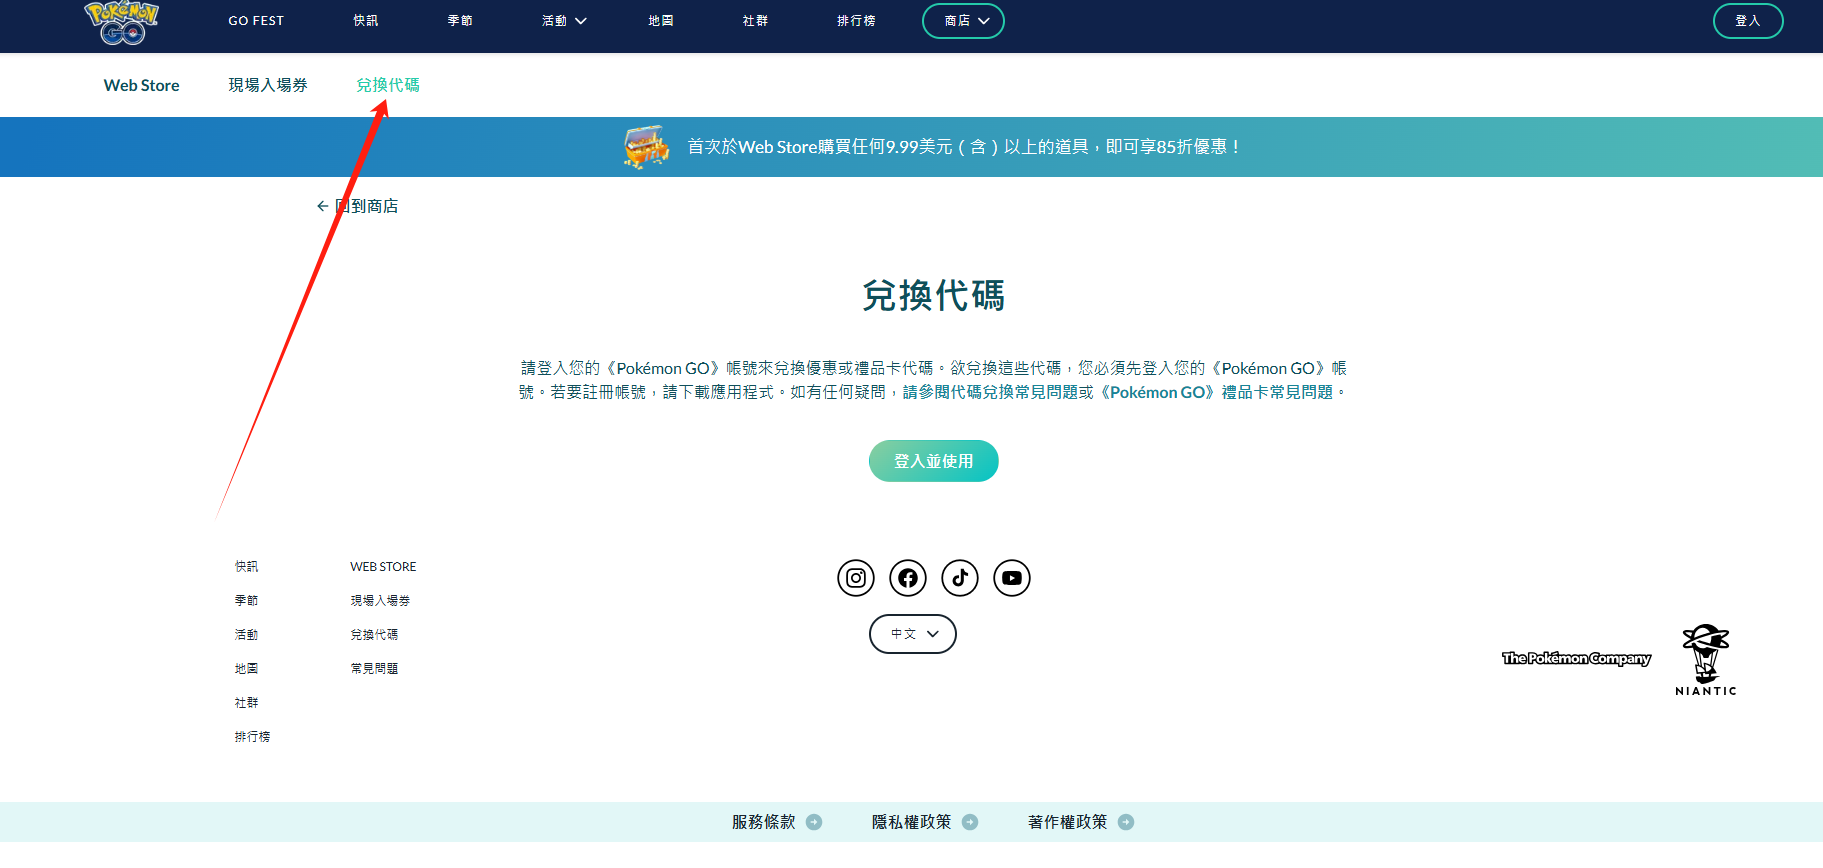Open 季節 in top navigation

coord(460,21)
